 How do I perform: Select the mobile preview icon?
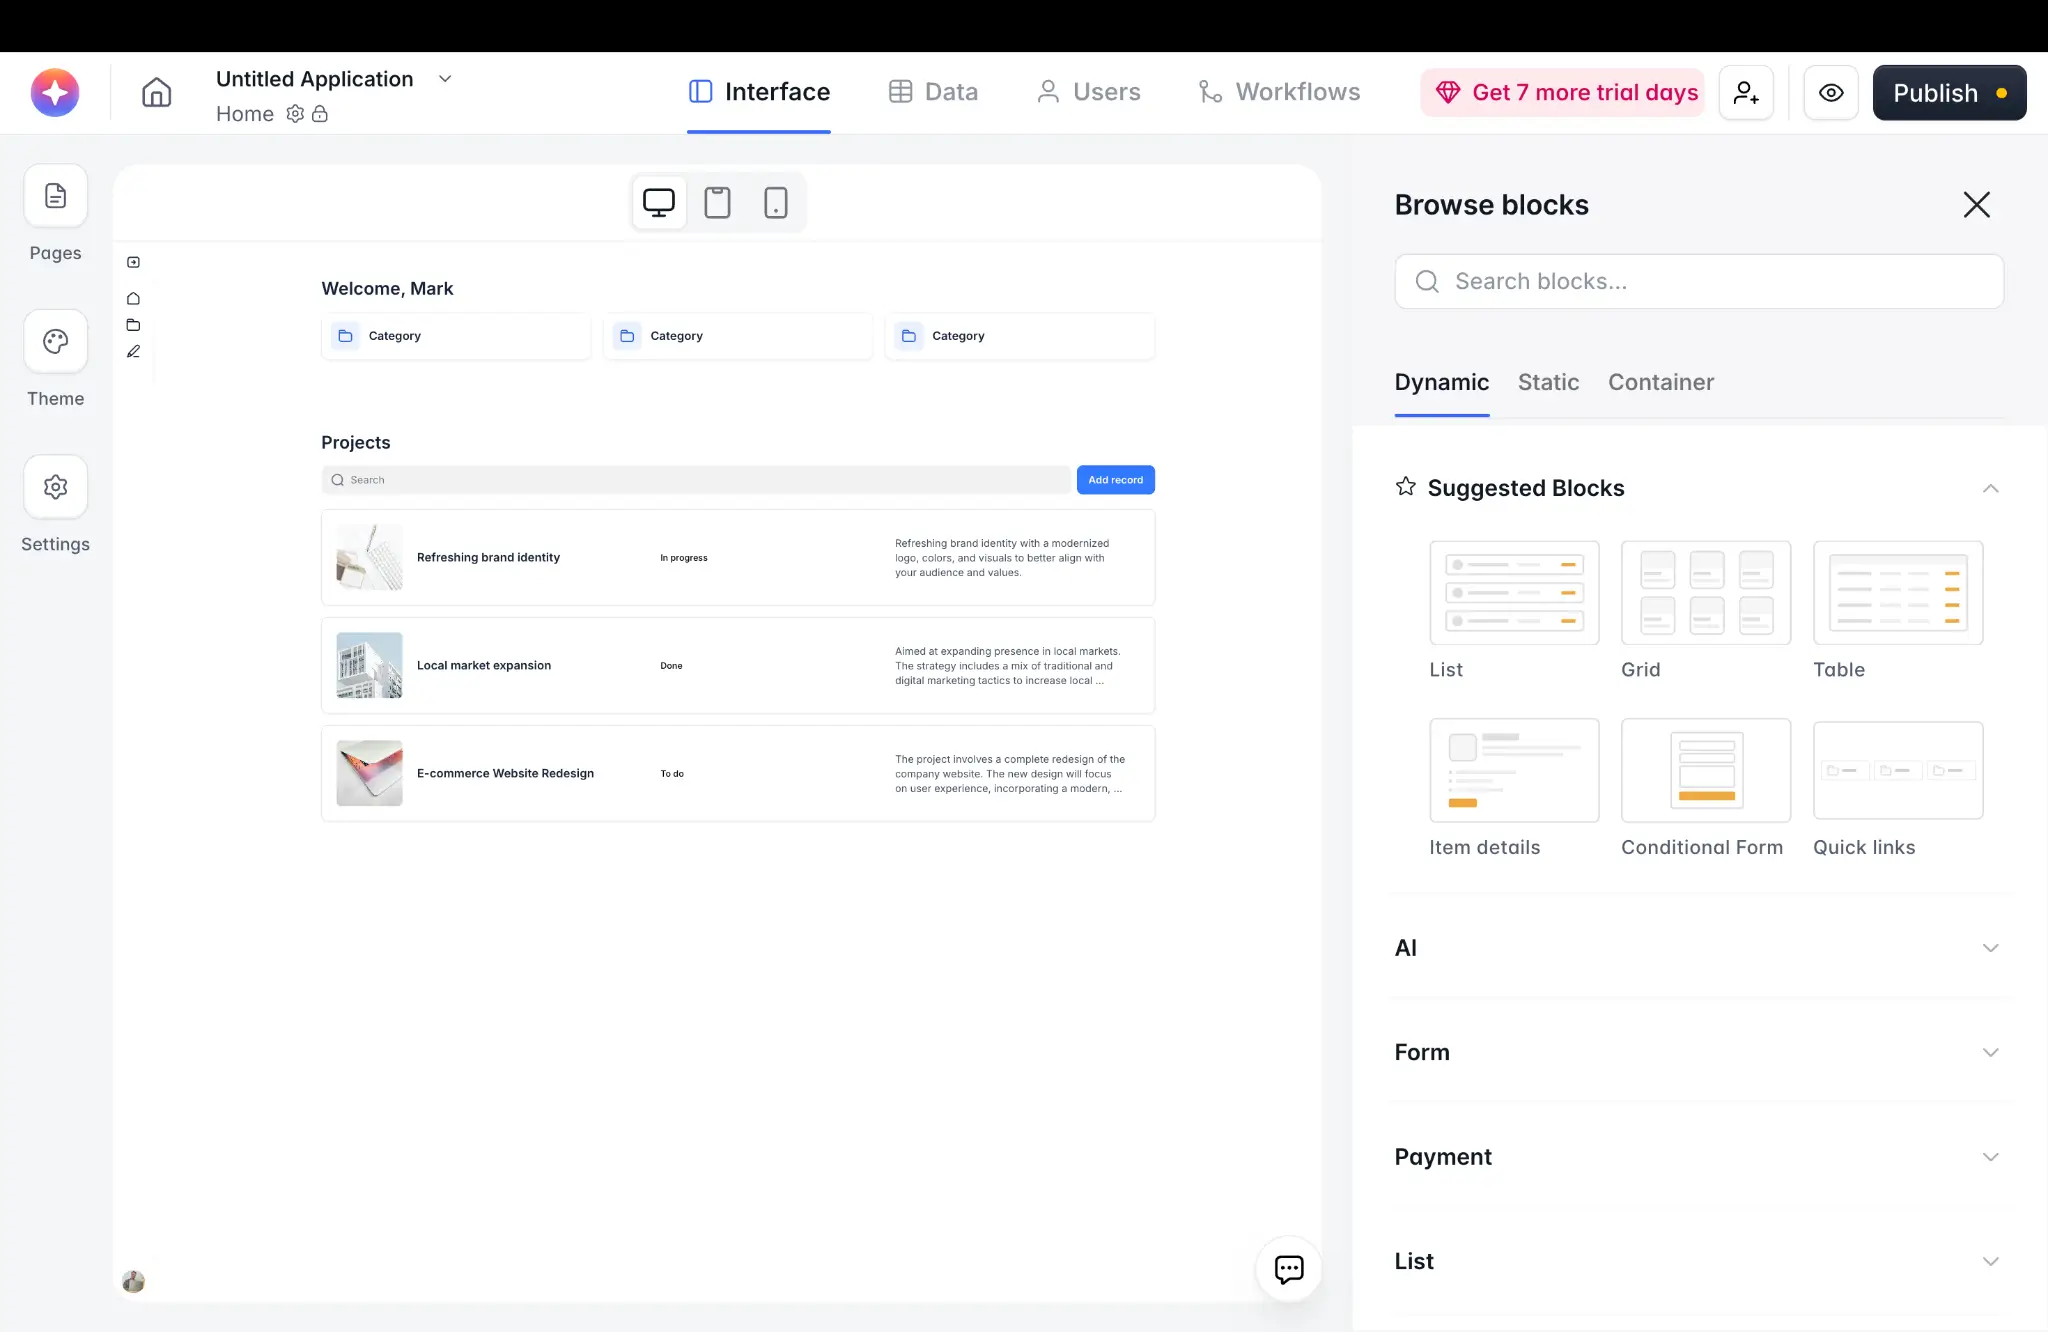[777, 202]
